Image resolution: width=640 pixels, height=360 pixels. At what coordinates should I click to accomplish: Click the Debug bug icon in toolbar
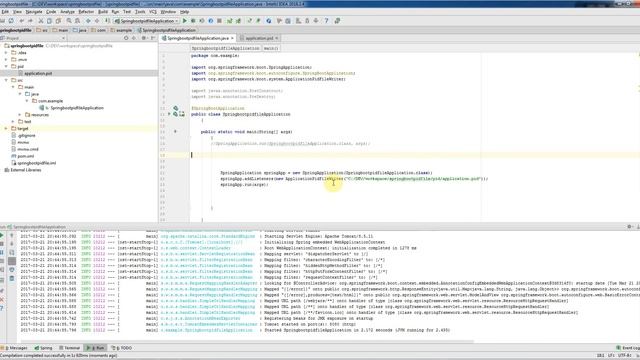193,20
